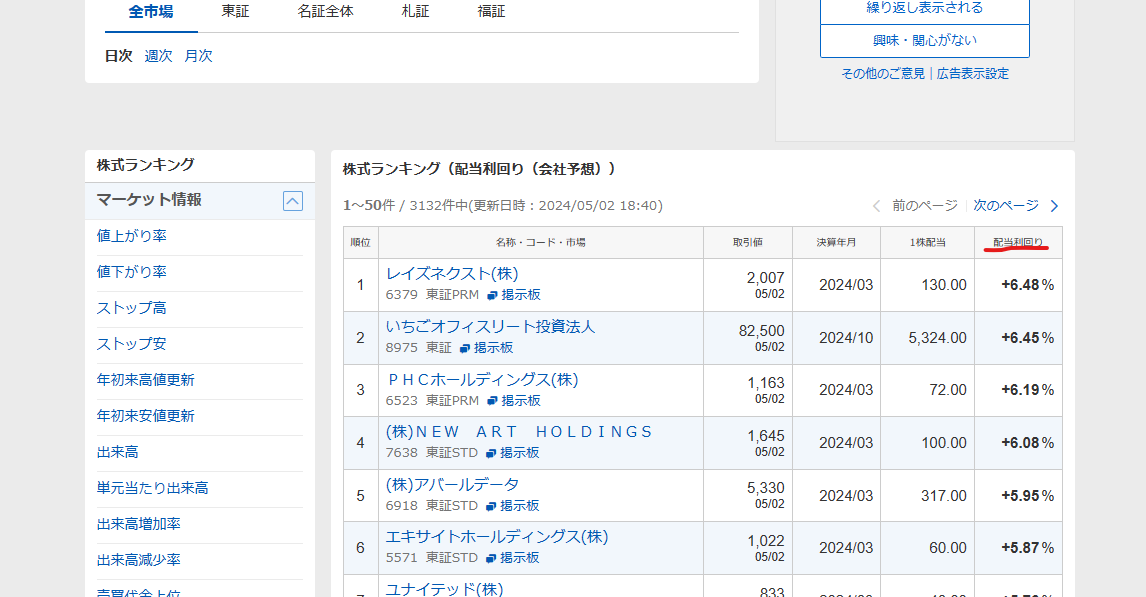Go to next page with 次のページ
The height and width of the screenshot is (597, 1146).
[x=1016, y=206]
